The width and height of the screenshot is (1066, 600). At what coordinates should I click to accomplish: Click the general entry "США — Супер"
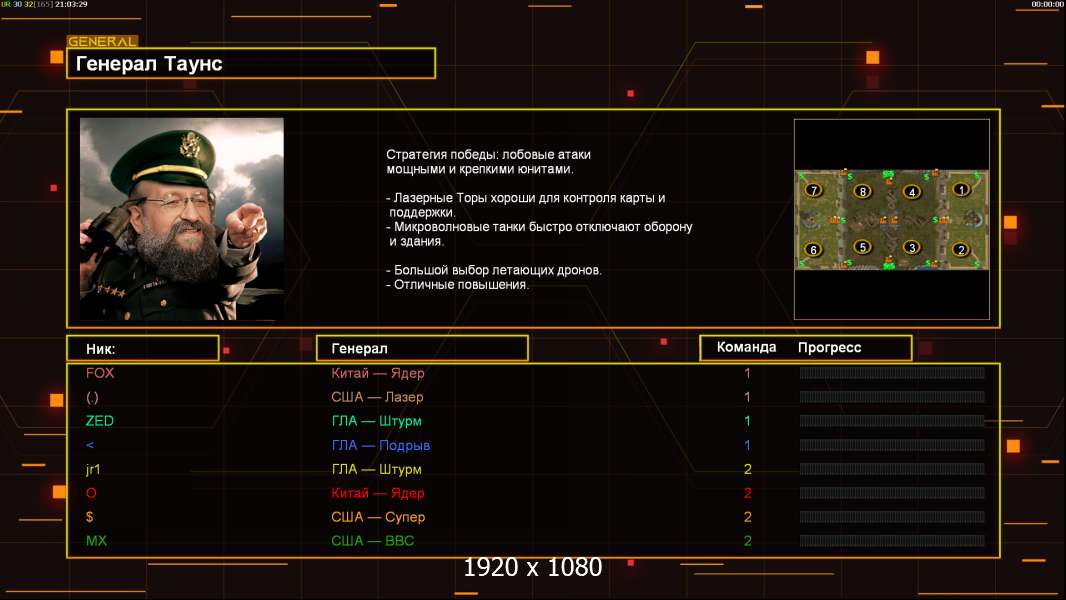[x=378, y=517]
